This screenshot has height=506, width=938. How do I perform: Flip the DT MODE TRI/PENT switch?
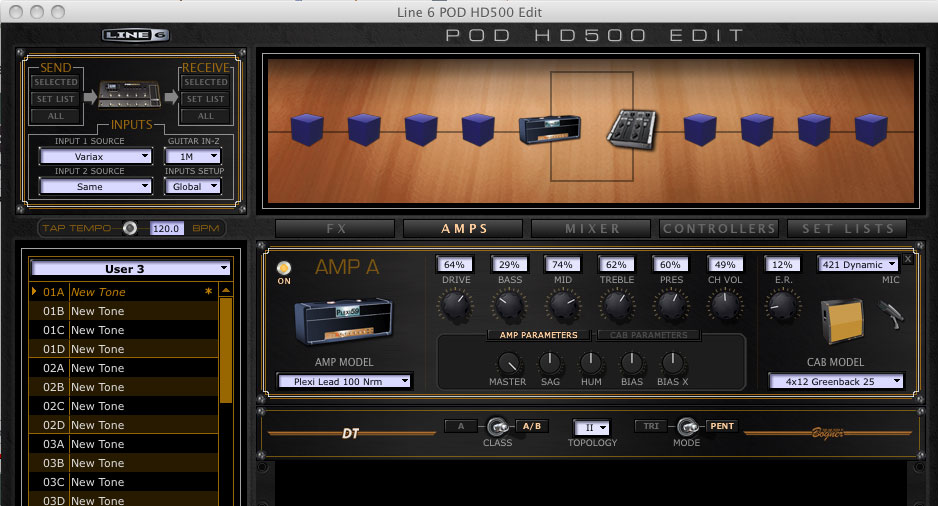[687, 426]
